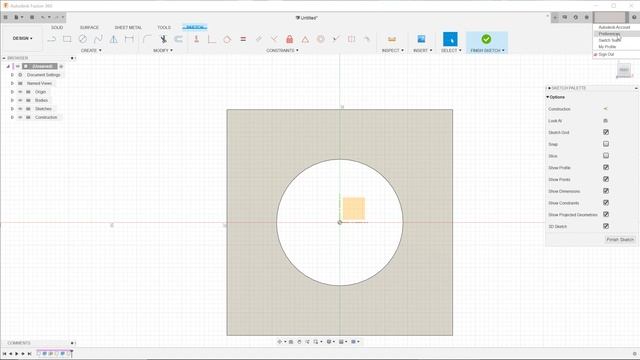The height and width of the screenshot is (360, 640).
Task: Click the blue Select tool icon
Action: 450,39
